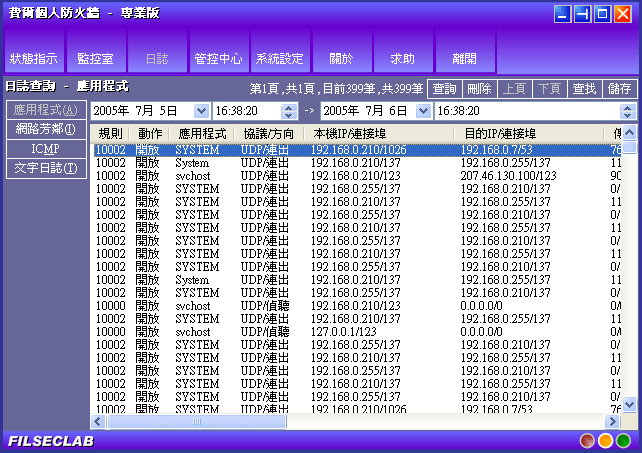The height and width of the screenshot is (453, 642).
Task: Click the red status indicator circle
Action: pyautogui.click(x=588, y=440)
